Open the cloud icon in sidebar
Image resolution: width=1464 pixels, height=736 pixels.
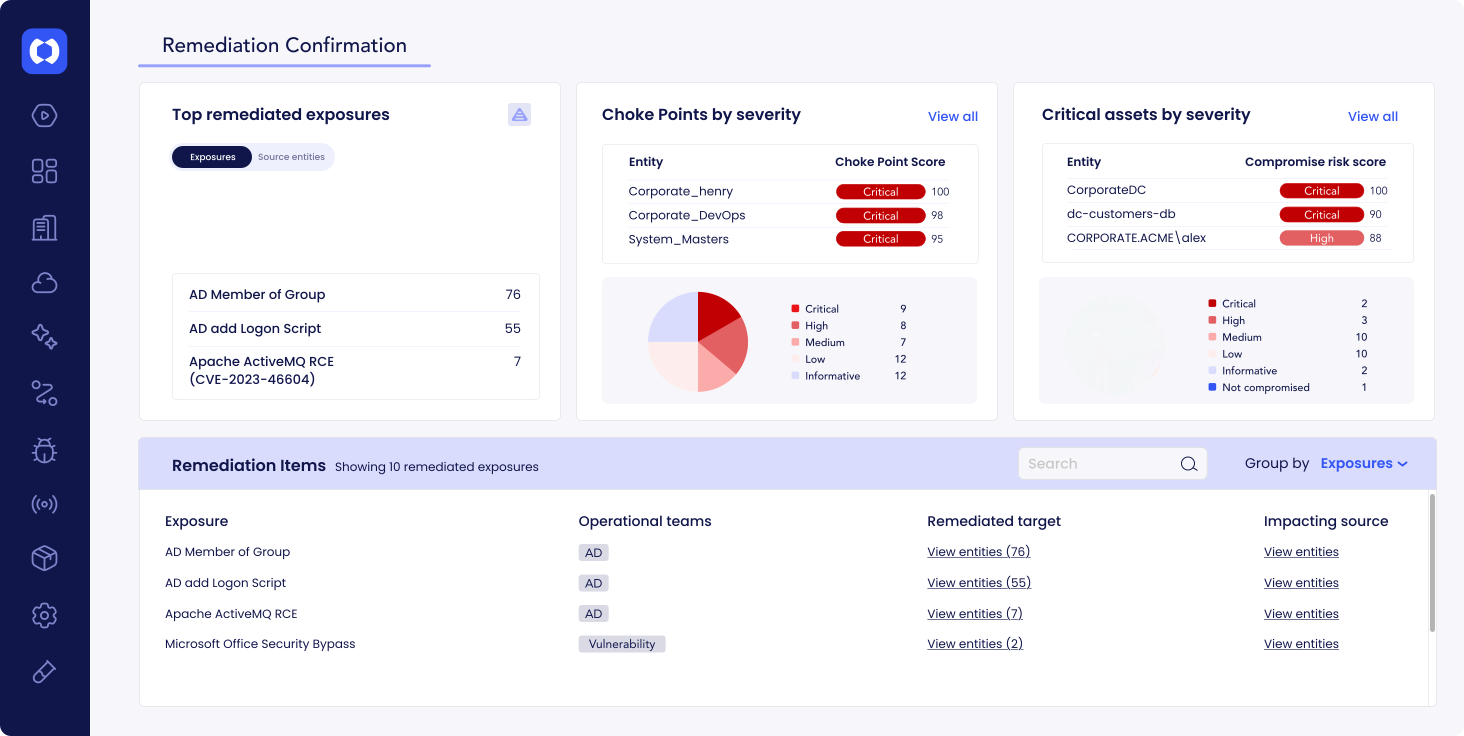click(x=44, y=283)
